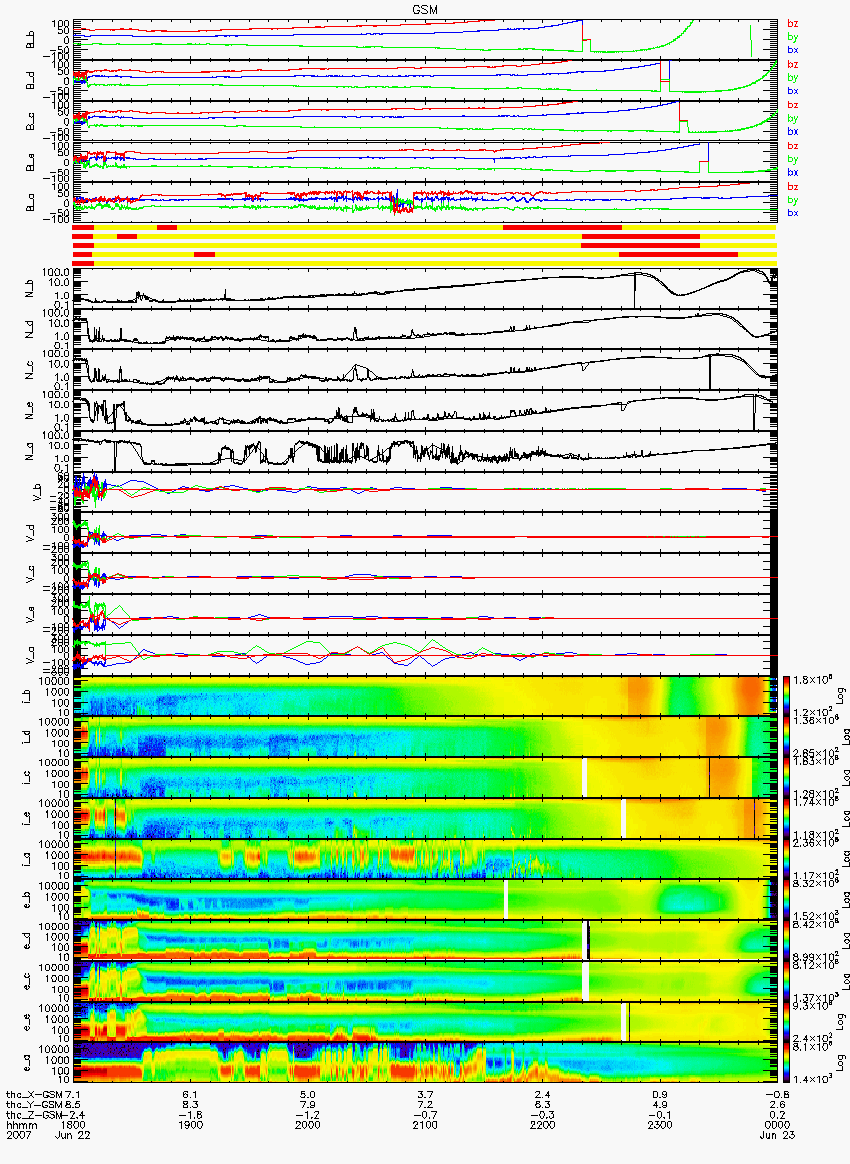Click the B_e magnetic field panel label
Screen dimensions: 850x1164
[x=30, y=162]
